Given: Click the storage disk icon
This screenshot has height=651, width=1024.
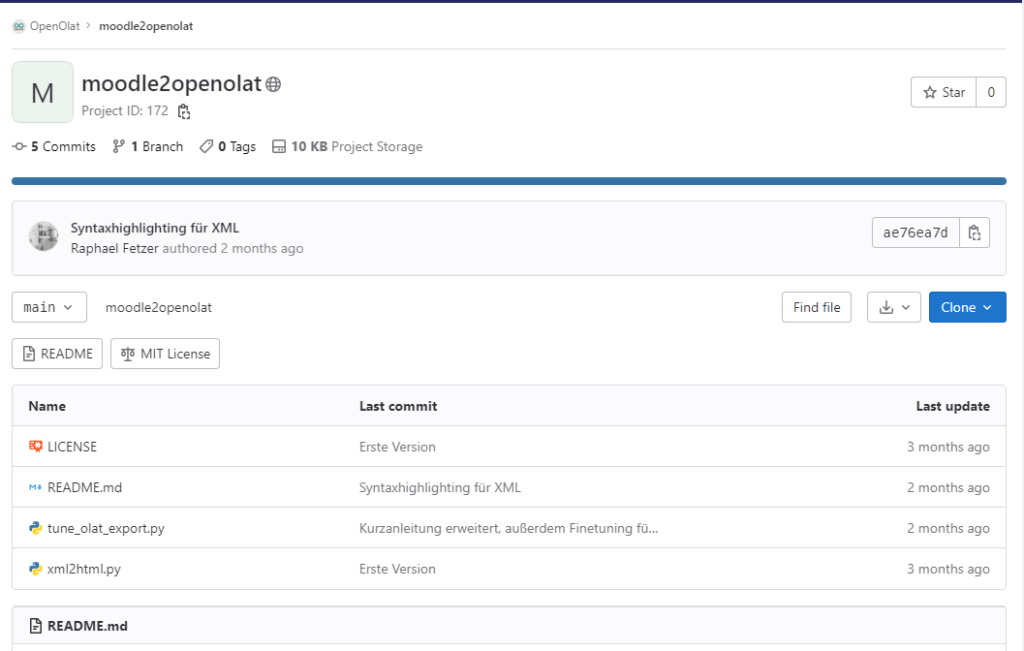Looking at the screenshot, I should [x=279, y=146].
